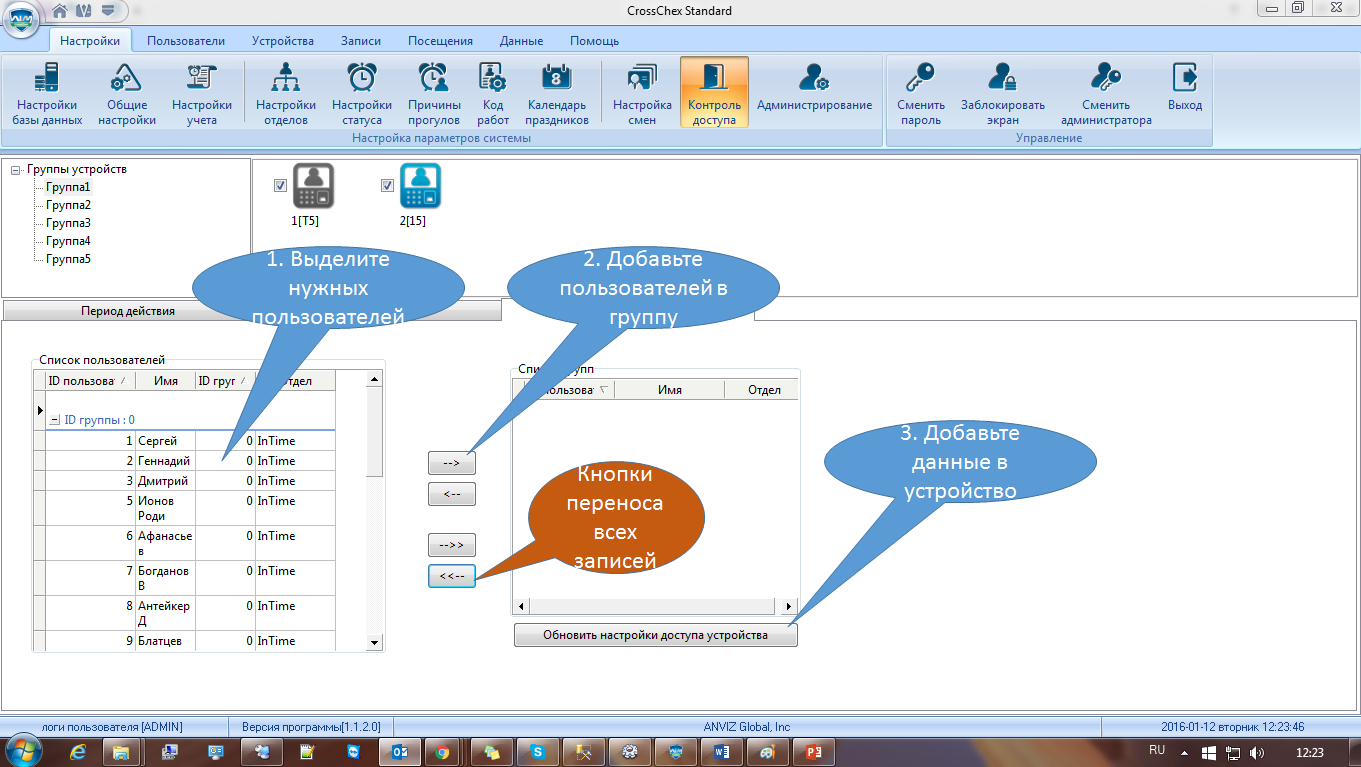Viewport: 1361px width, 767px height.
Task: Open Настройка смен icon
Action: [x=642, y=78]
